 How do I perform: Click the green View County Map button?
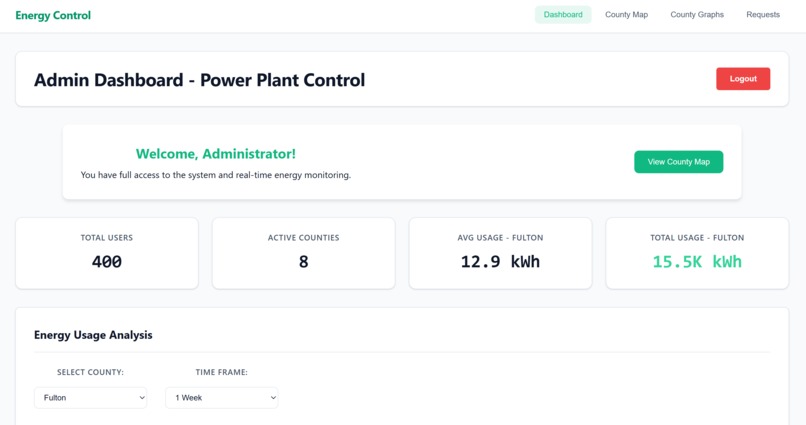point(679,162)
